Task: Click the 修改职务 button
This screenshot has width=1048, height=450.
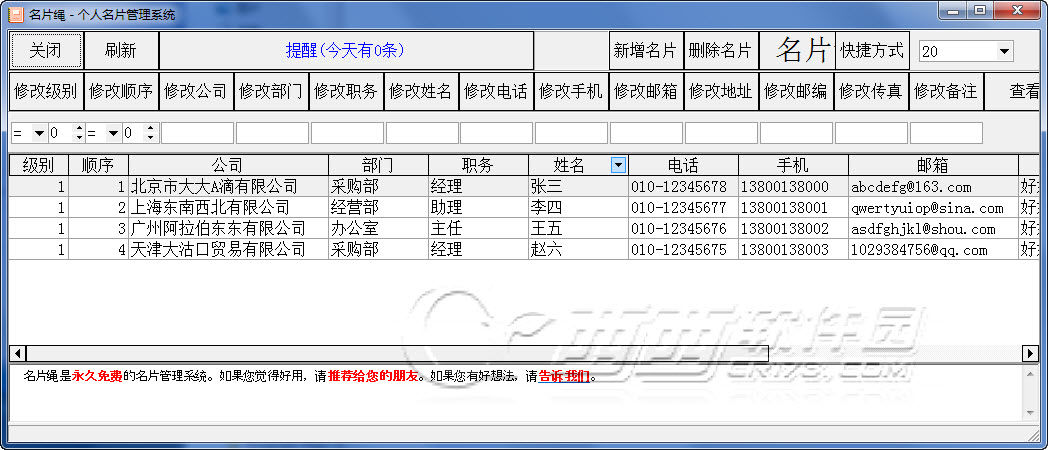Action: pyautogui.click(x=346, y=92)
